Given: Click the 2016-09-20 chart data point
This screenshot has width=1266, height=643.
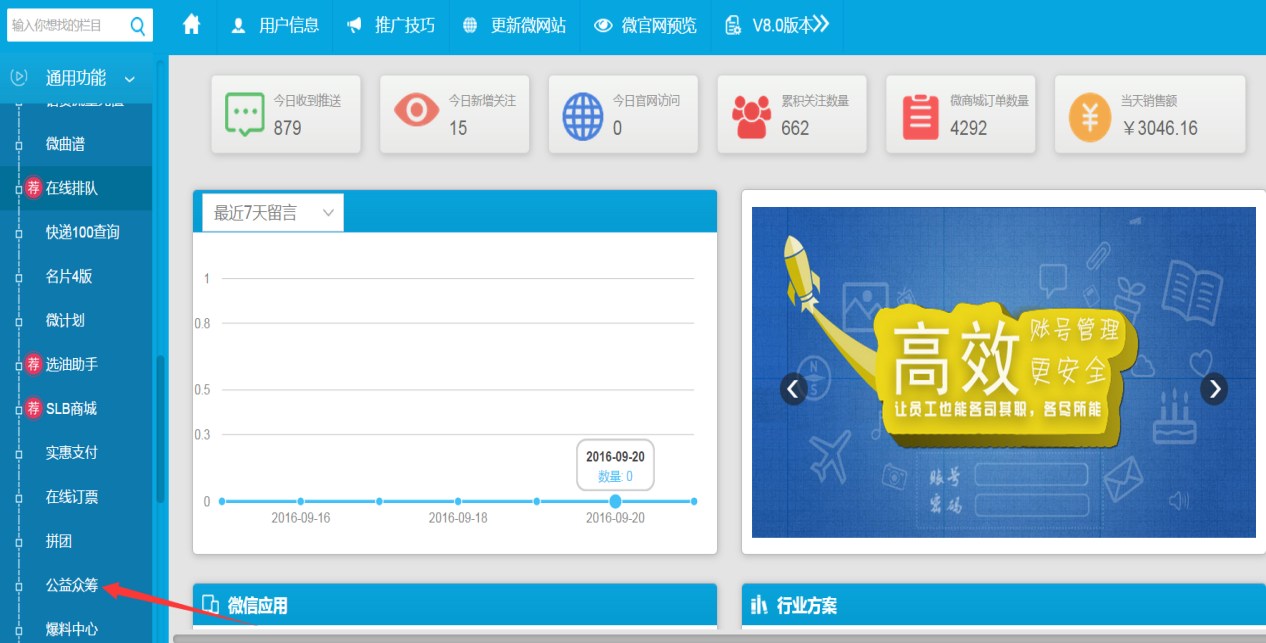Looking at the screenshot, I should click(615, 501).
